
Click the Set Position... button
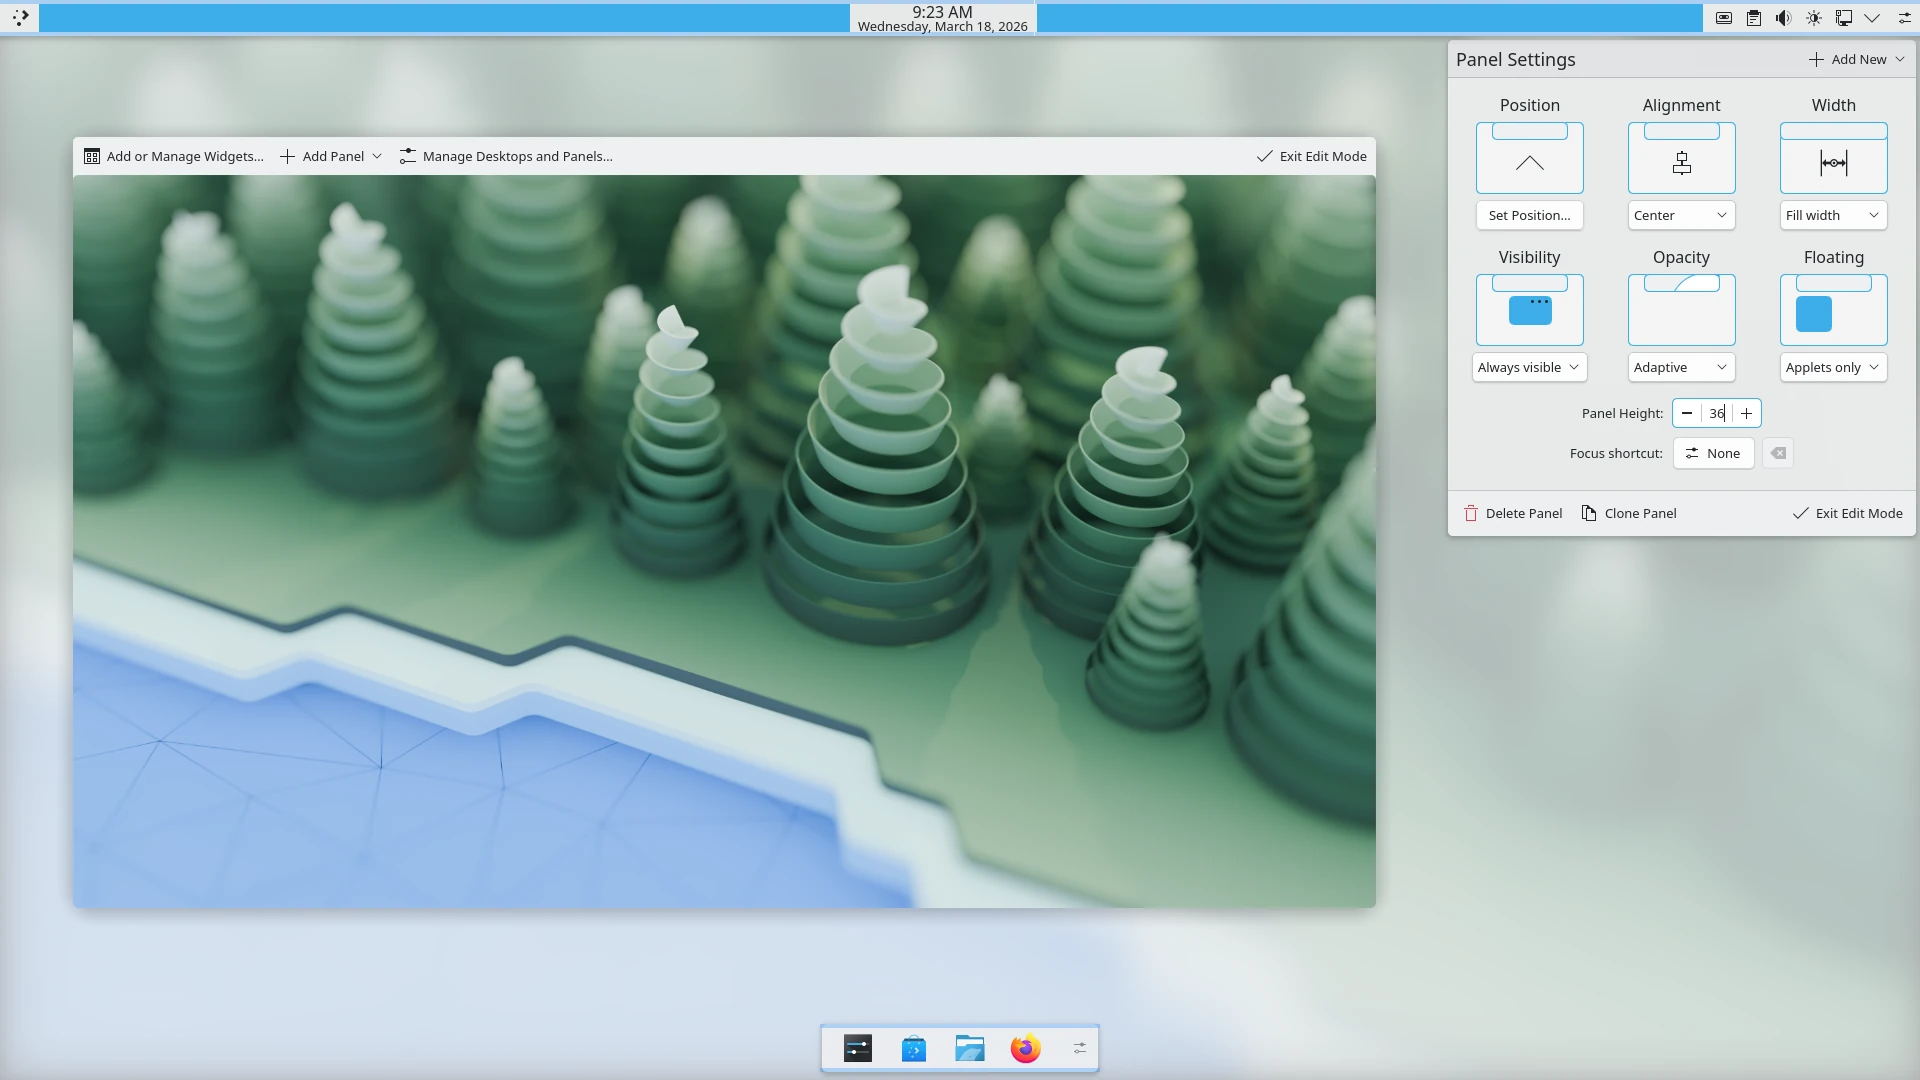click(x=1530, y=215)
